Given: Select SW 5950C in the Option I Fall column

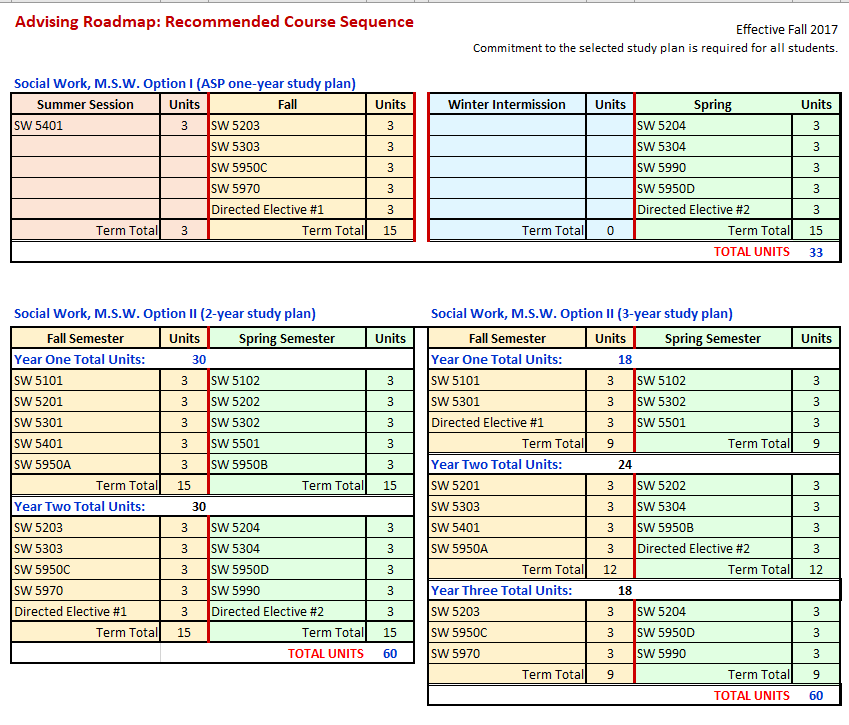Looking at the screenshot, I should pos(239,168).
